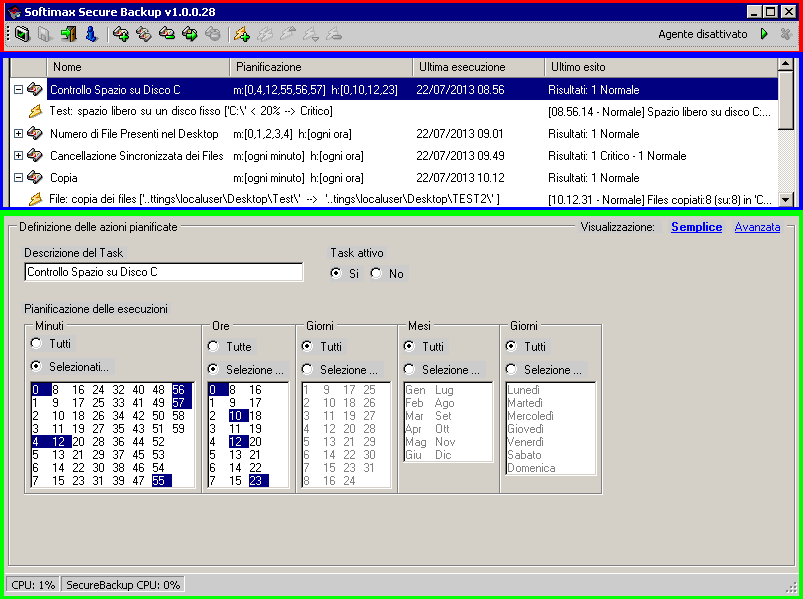Click task icon of Controllo Spazio su Disco C
Image resolution: width=803 pixels, height=599 pixels.
coord(34,89)
